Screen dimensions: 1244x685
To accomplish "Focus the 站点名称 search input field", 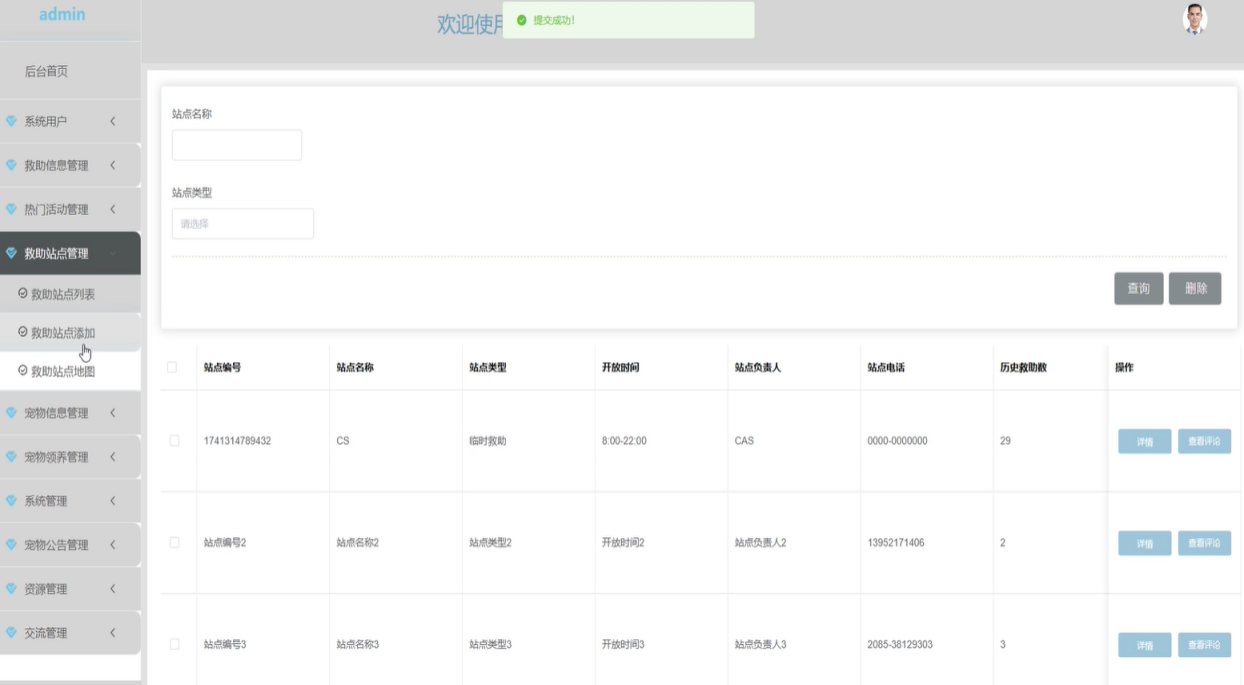I will pyautogui.click(x=237, y=145).
